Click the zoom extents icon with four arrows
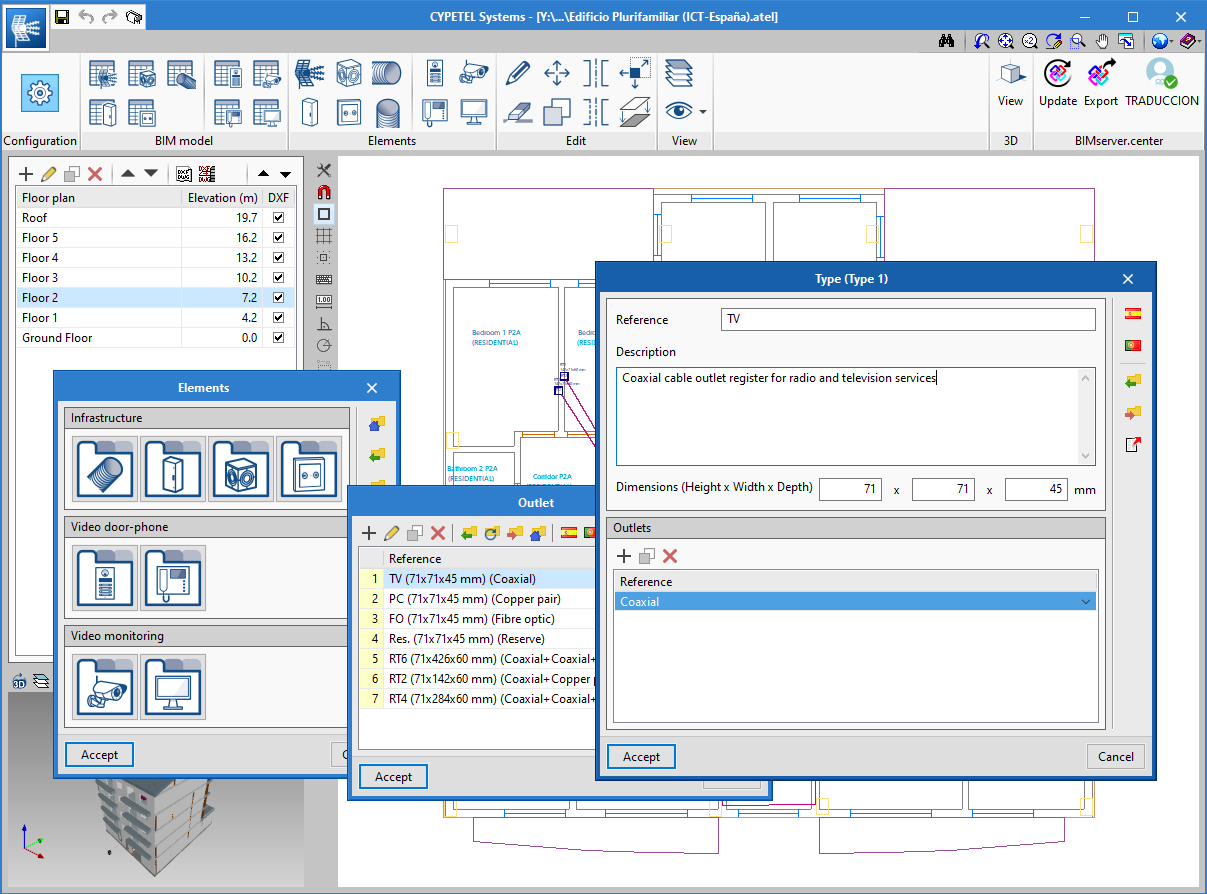Viewport: 1207px width, 894px height. pos(1006,41)
